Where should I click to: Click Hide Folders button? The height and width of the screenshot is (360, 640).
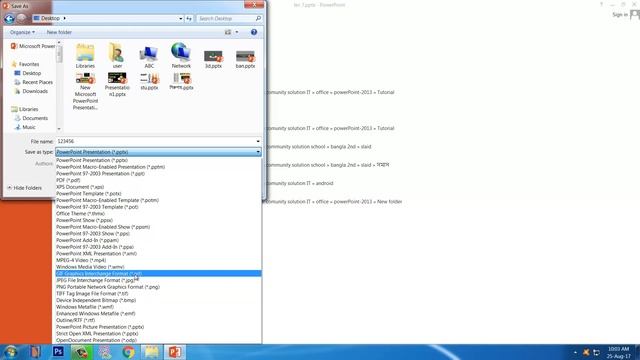(x=24, y=188)
